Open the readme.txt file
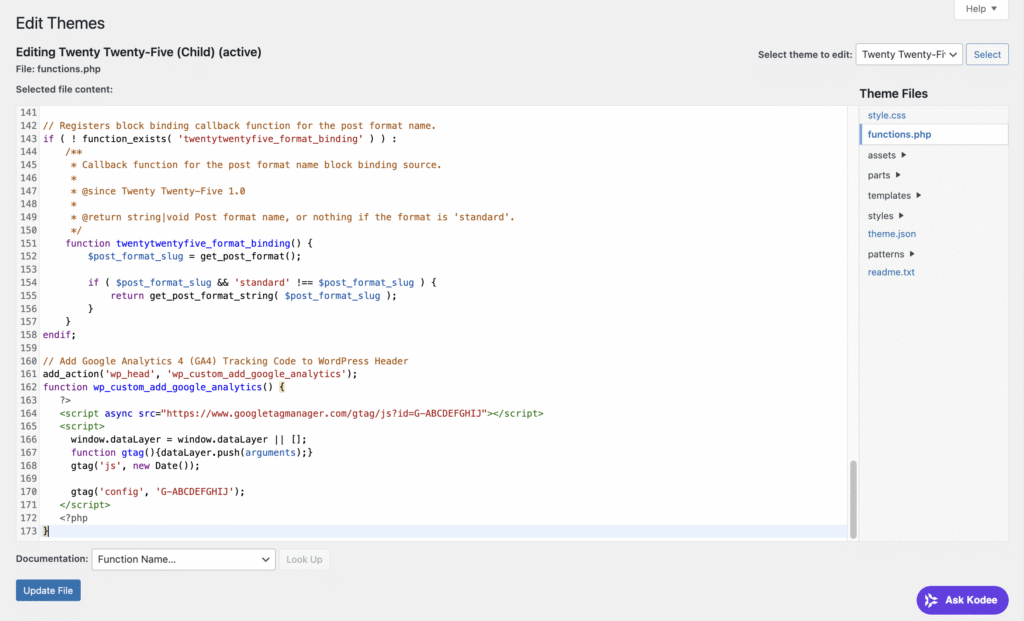Viewport: 1024px width, 621px height. (890, 271)
